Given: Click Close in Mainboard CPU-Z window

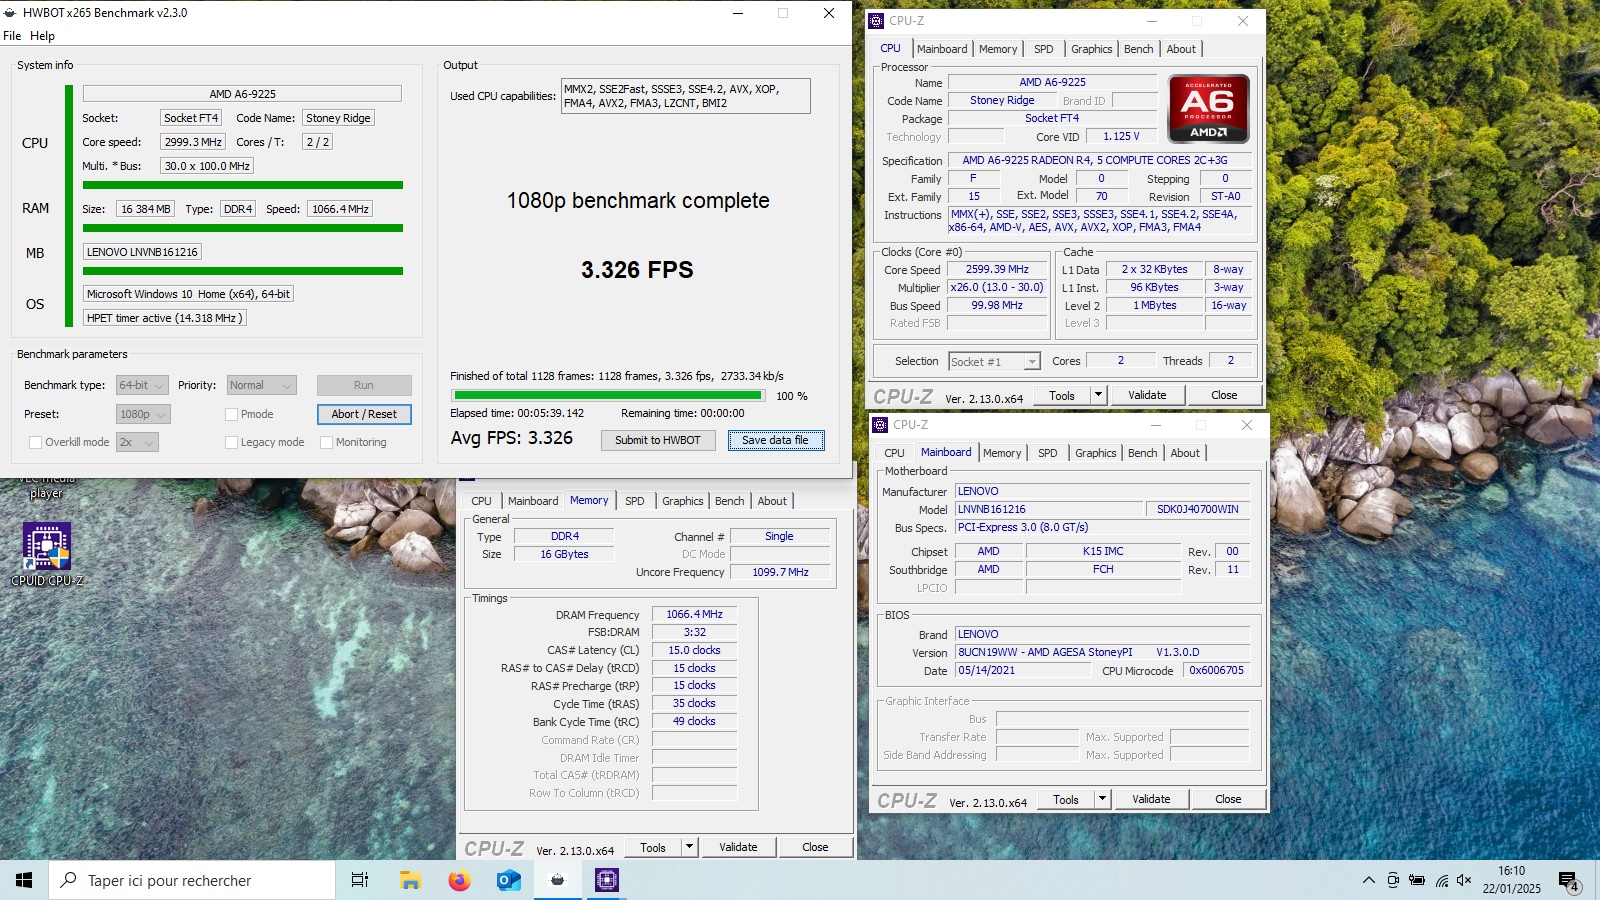Looking at the screenshot, I should [1228, 799].
